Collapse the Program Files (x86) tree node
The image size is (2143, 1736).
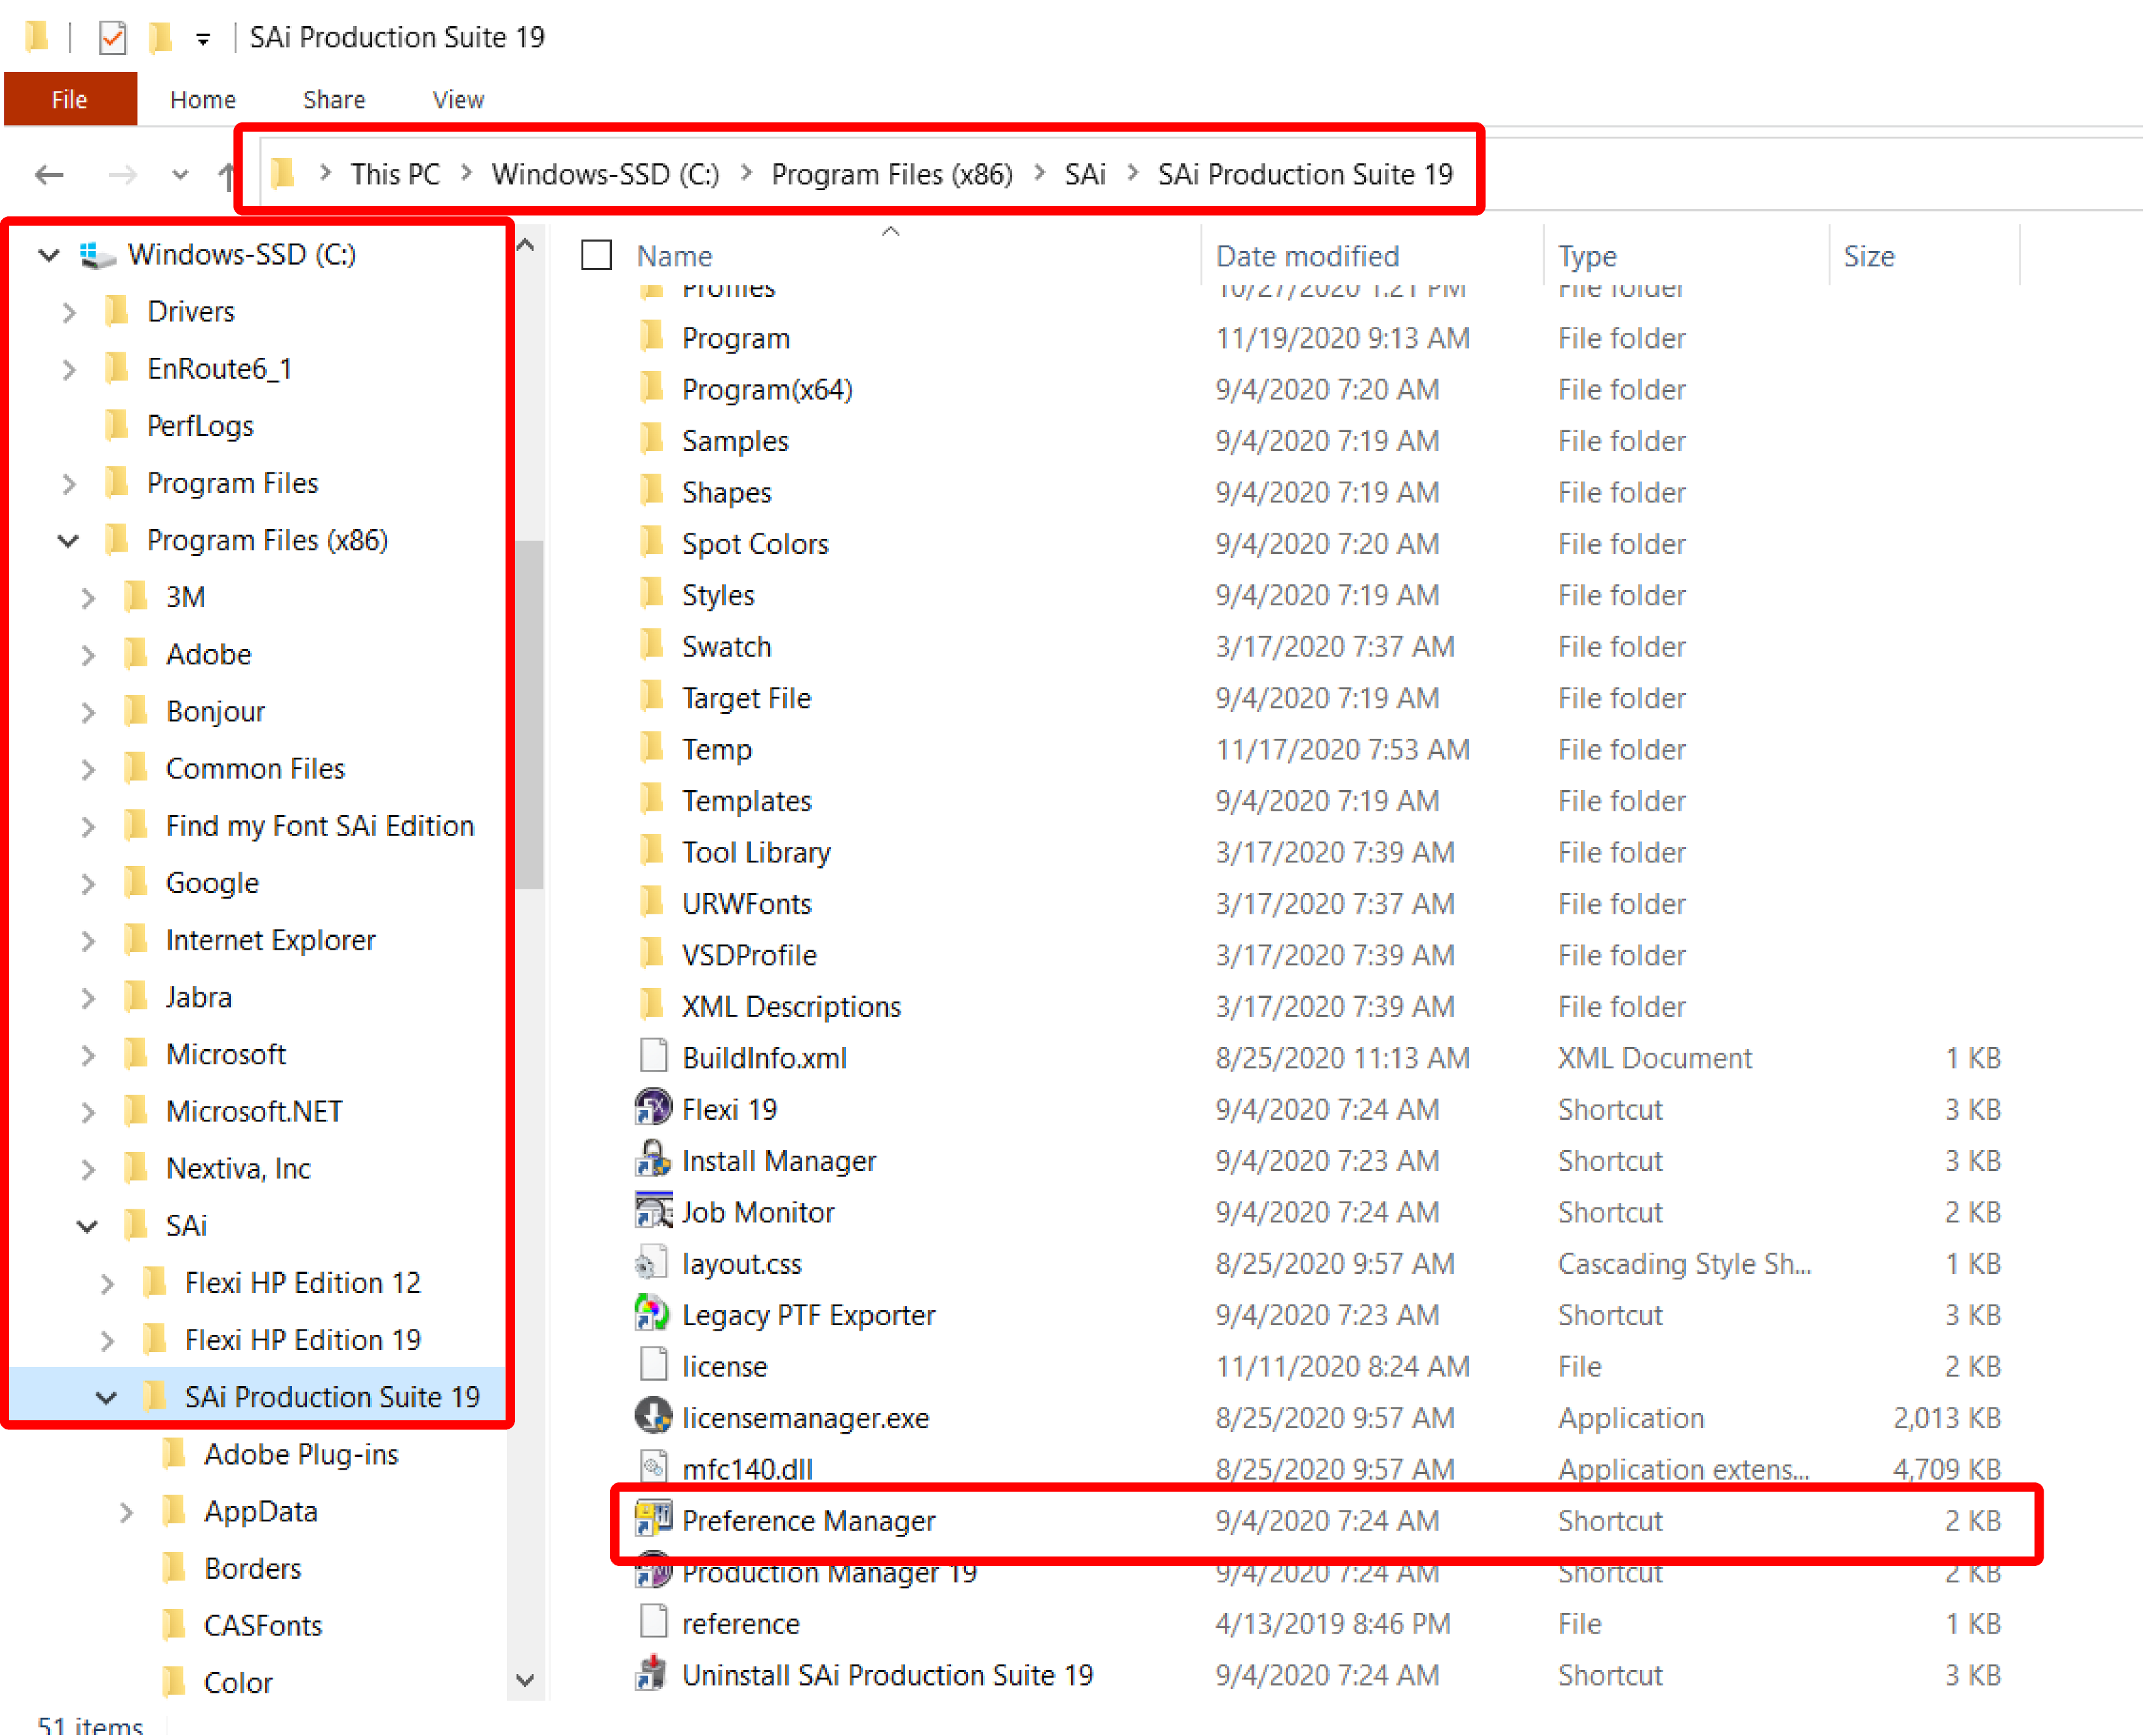[68, 541]
